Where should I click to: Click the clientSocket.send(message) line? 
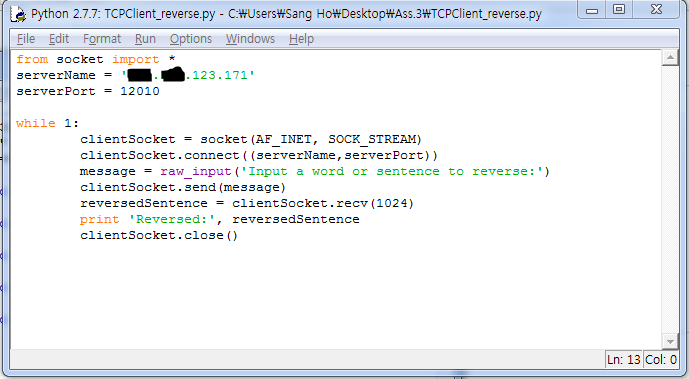tap(183, 188)
